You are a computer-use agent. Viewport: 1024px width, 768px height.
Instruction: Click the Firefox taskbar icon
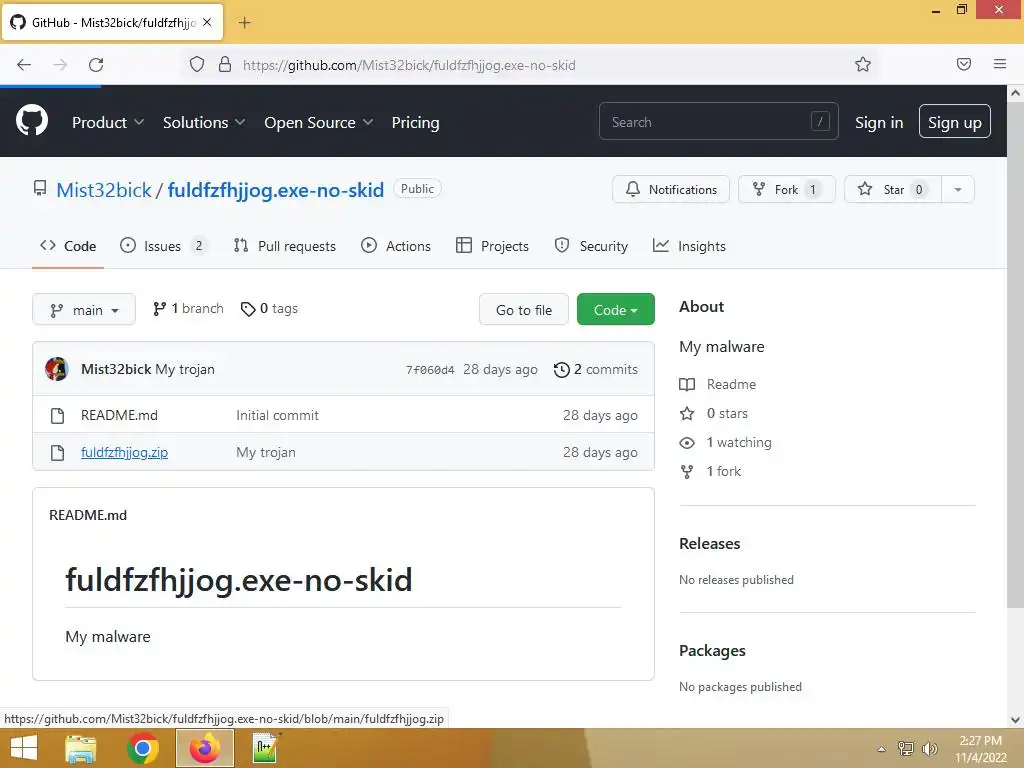(x=204, y=748)
